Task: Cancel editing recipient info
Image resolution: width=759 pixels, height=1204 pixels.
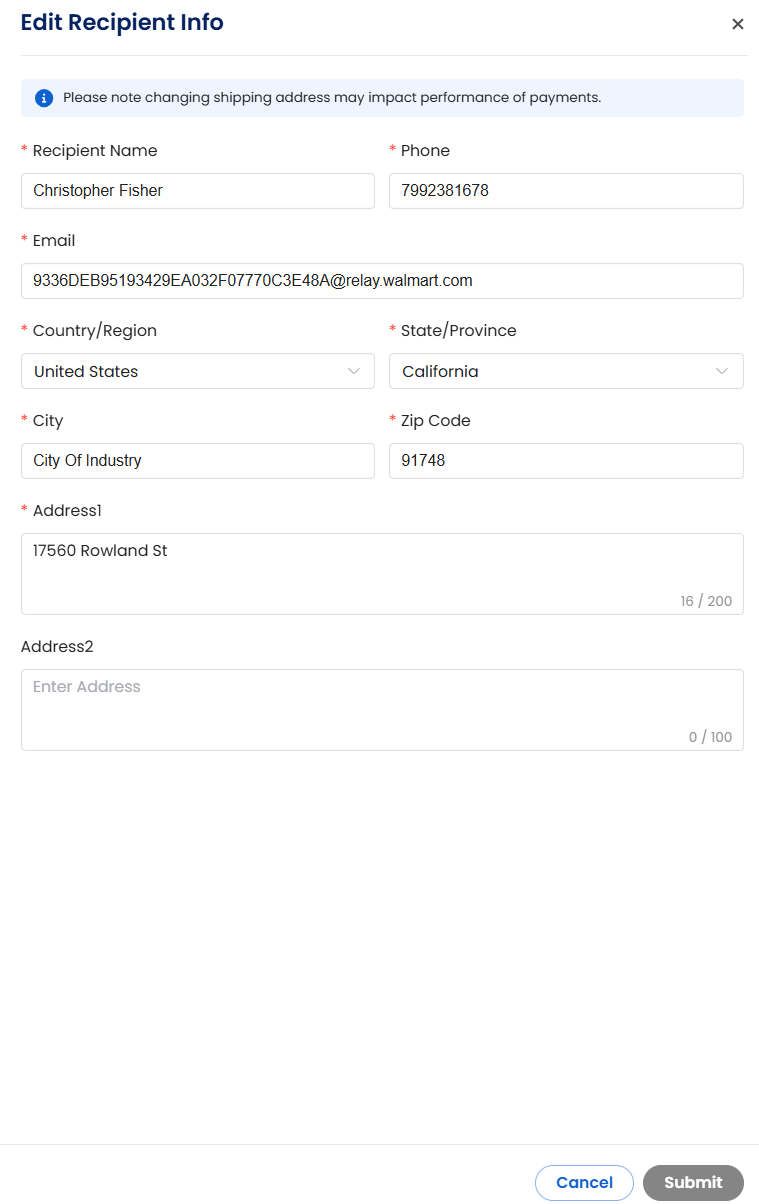Action: pos(584,1182)
